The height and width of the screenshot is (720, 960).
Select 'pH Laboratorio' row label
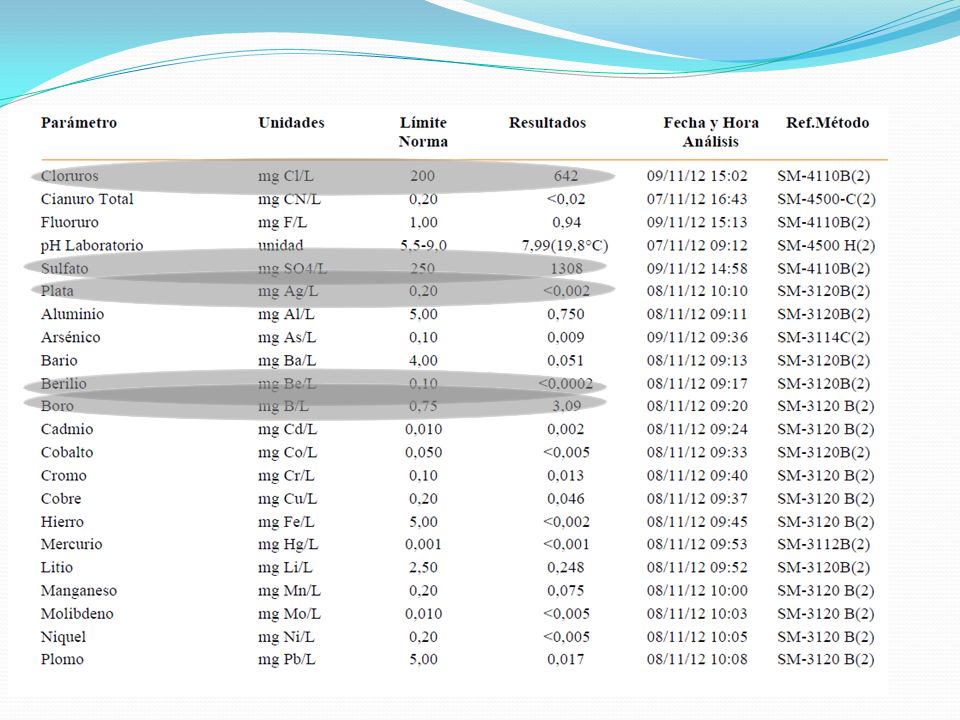click(92, 246)
